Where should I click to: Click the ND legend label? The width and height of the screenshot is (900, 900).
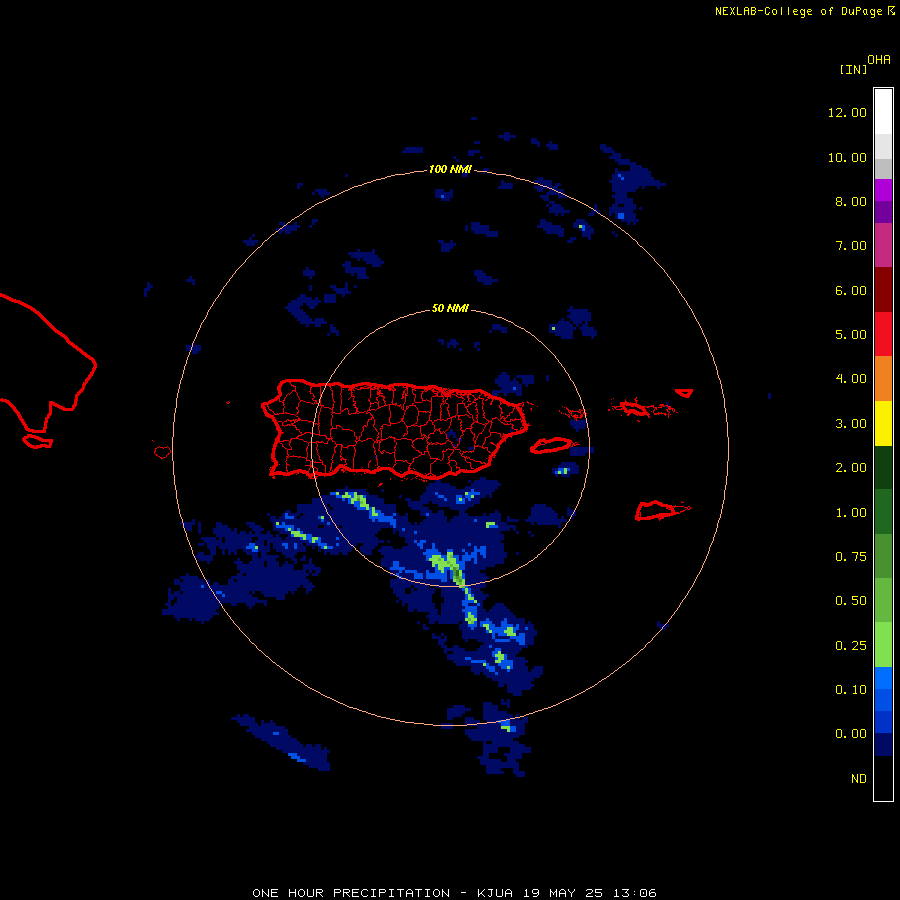(859, 779)
